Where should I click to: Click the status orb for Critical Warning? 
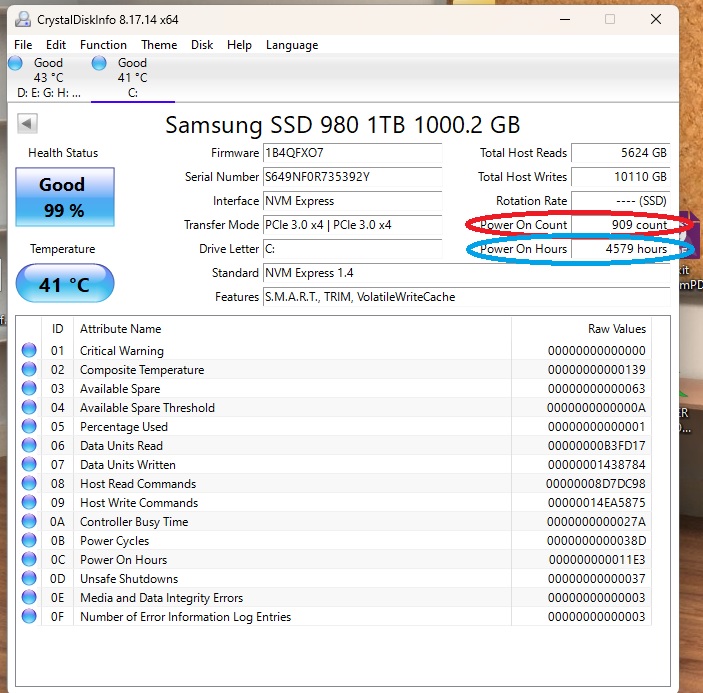click(x=29, y=350)
